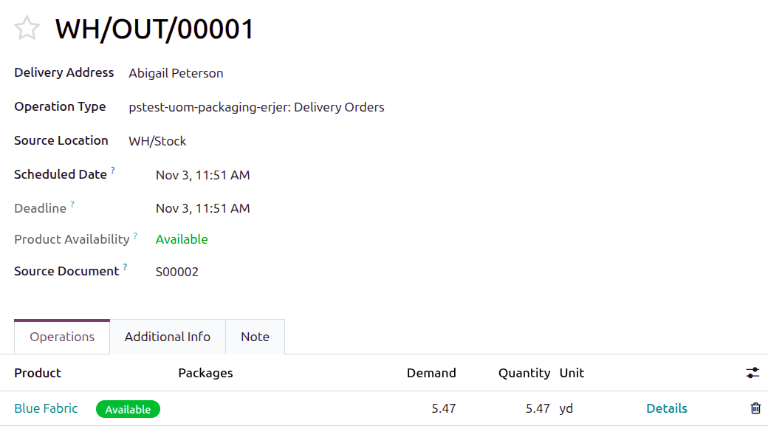Delete the Blue Fabric line with trash icon
768x429 pixels.
click(x=755, y=408)
